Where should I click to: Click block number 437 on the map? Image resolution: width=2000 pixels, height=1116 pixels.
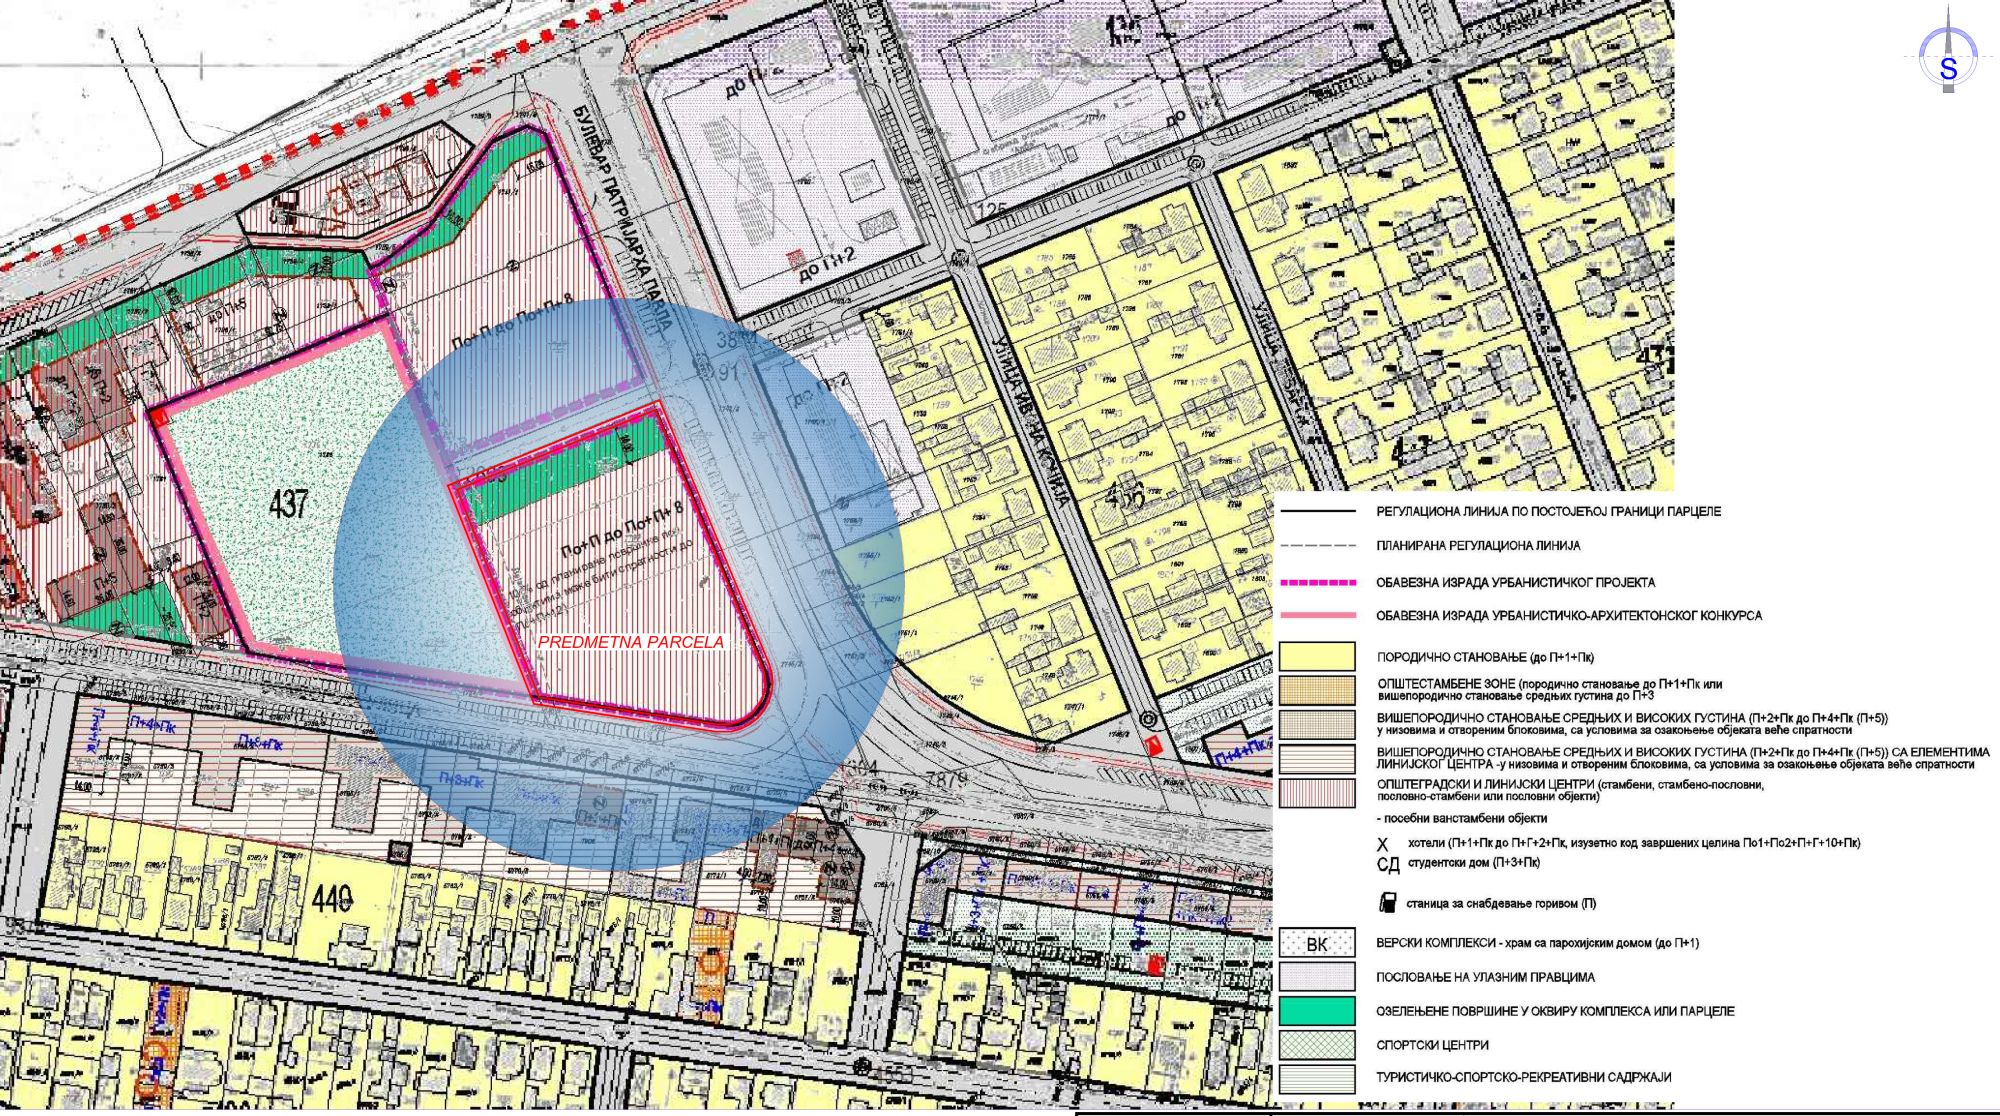288,503
